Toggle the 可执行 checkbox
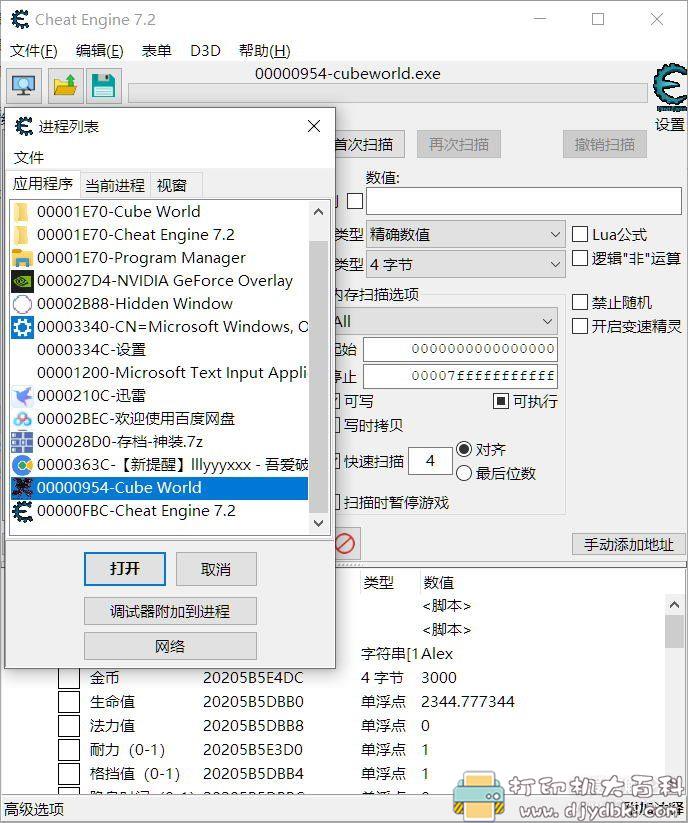This screenshot has height=823, width=688. tap(501, 402)
